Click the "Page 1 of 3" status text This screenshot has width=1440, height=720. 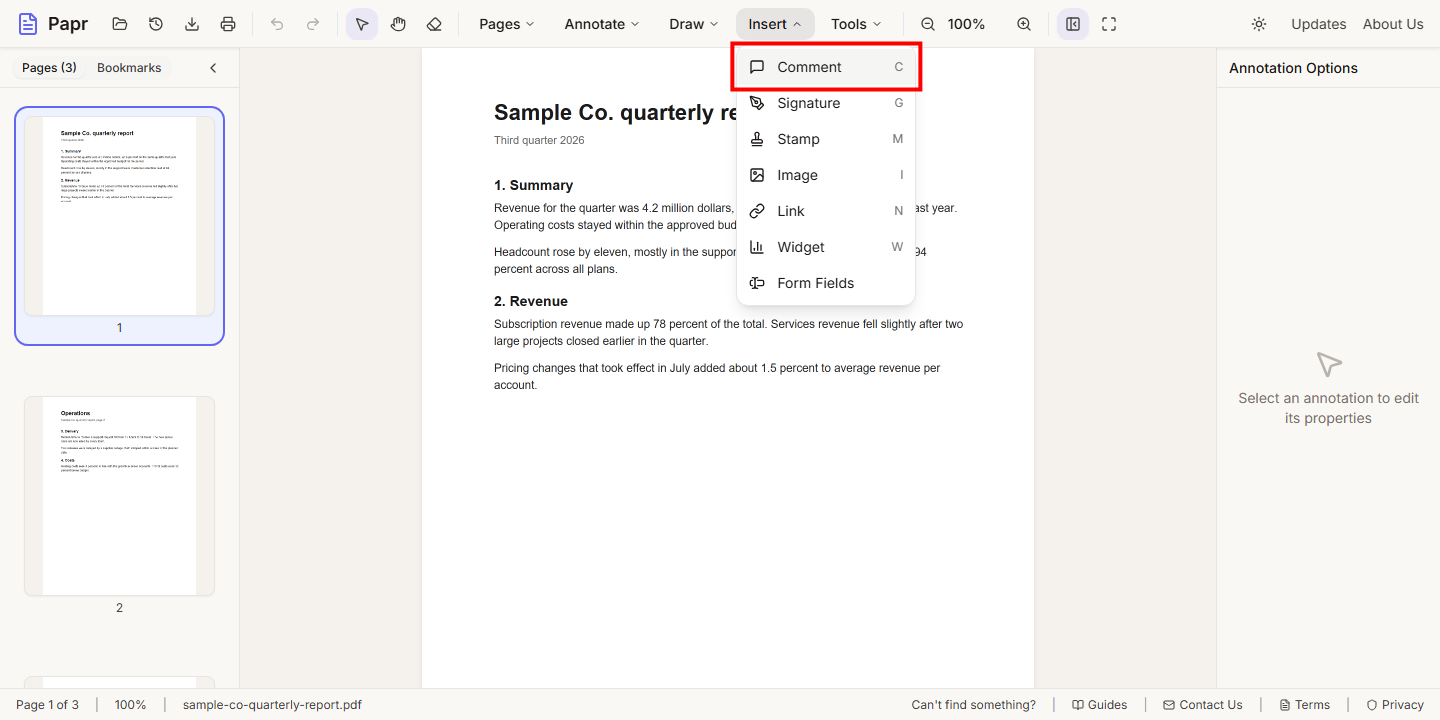click(47, 705)
